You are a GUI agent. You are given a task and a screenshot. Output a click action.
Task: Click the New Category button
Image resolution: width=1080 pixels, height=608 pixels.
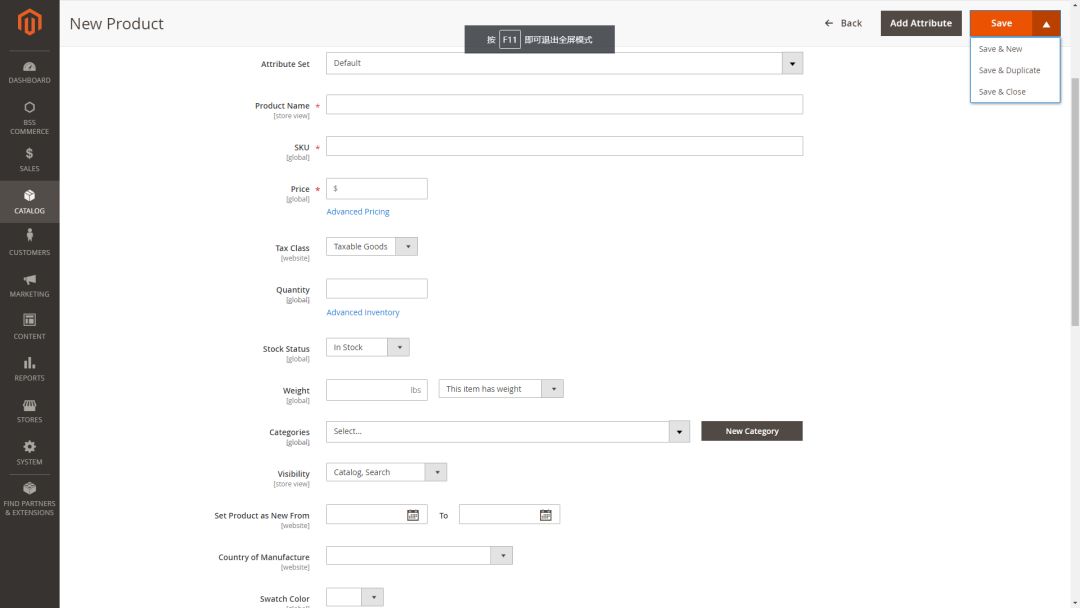752,431
